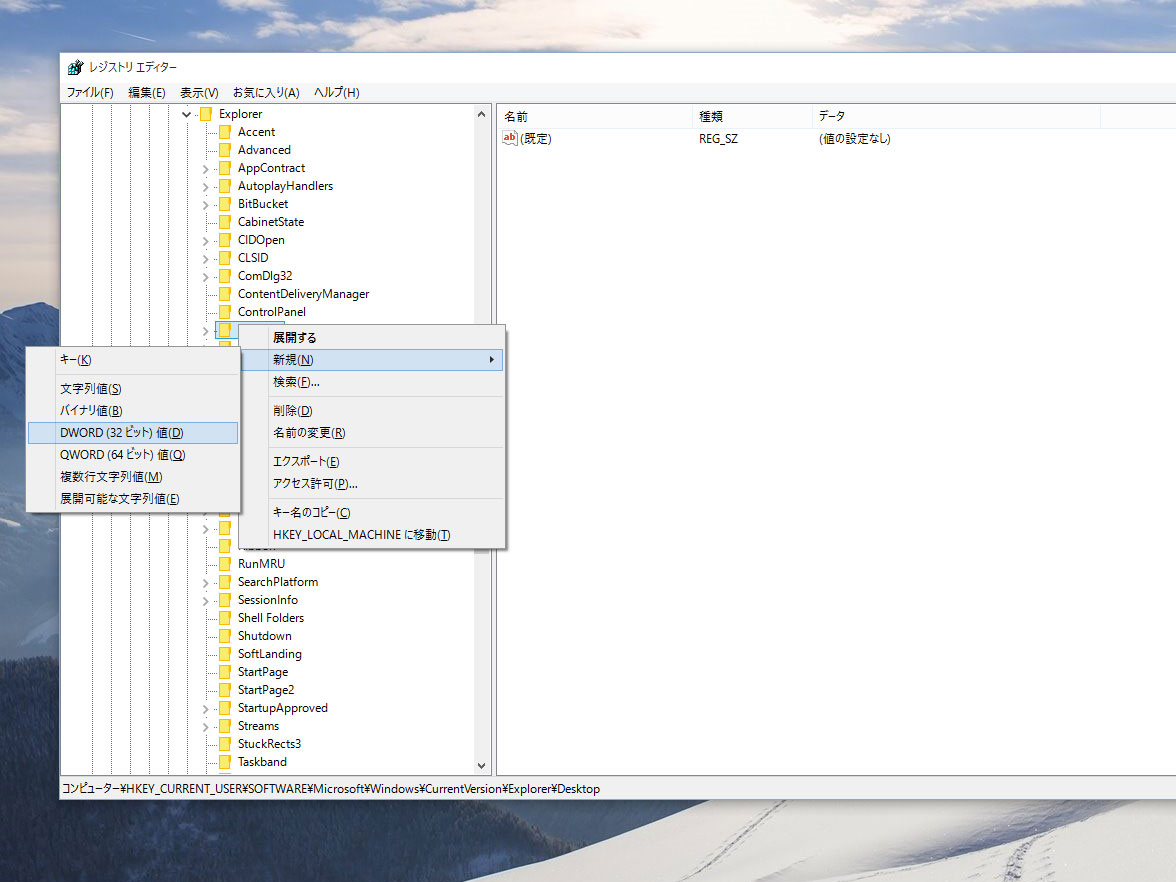The image size is (1176, 882).
Task: Click the Registry Editor title bar icon
Action: (75, 67)
